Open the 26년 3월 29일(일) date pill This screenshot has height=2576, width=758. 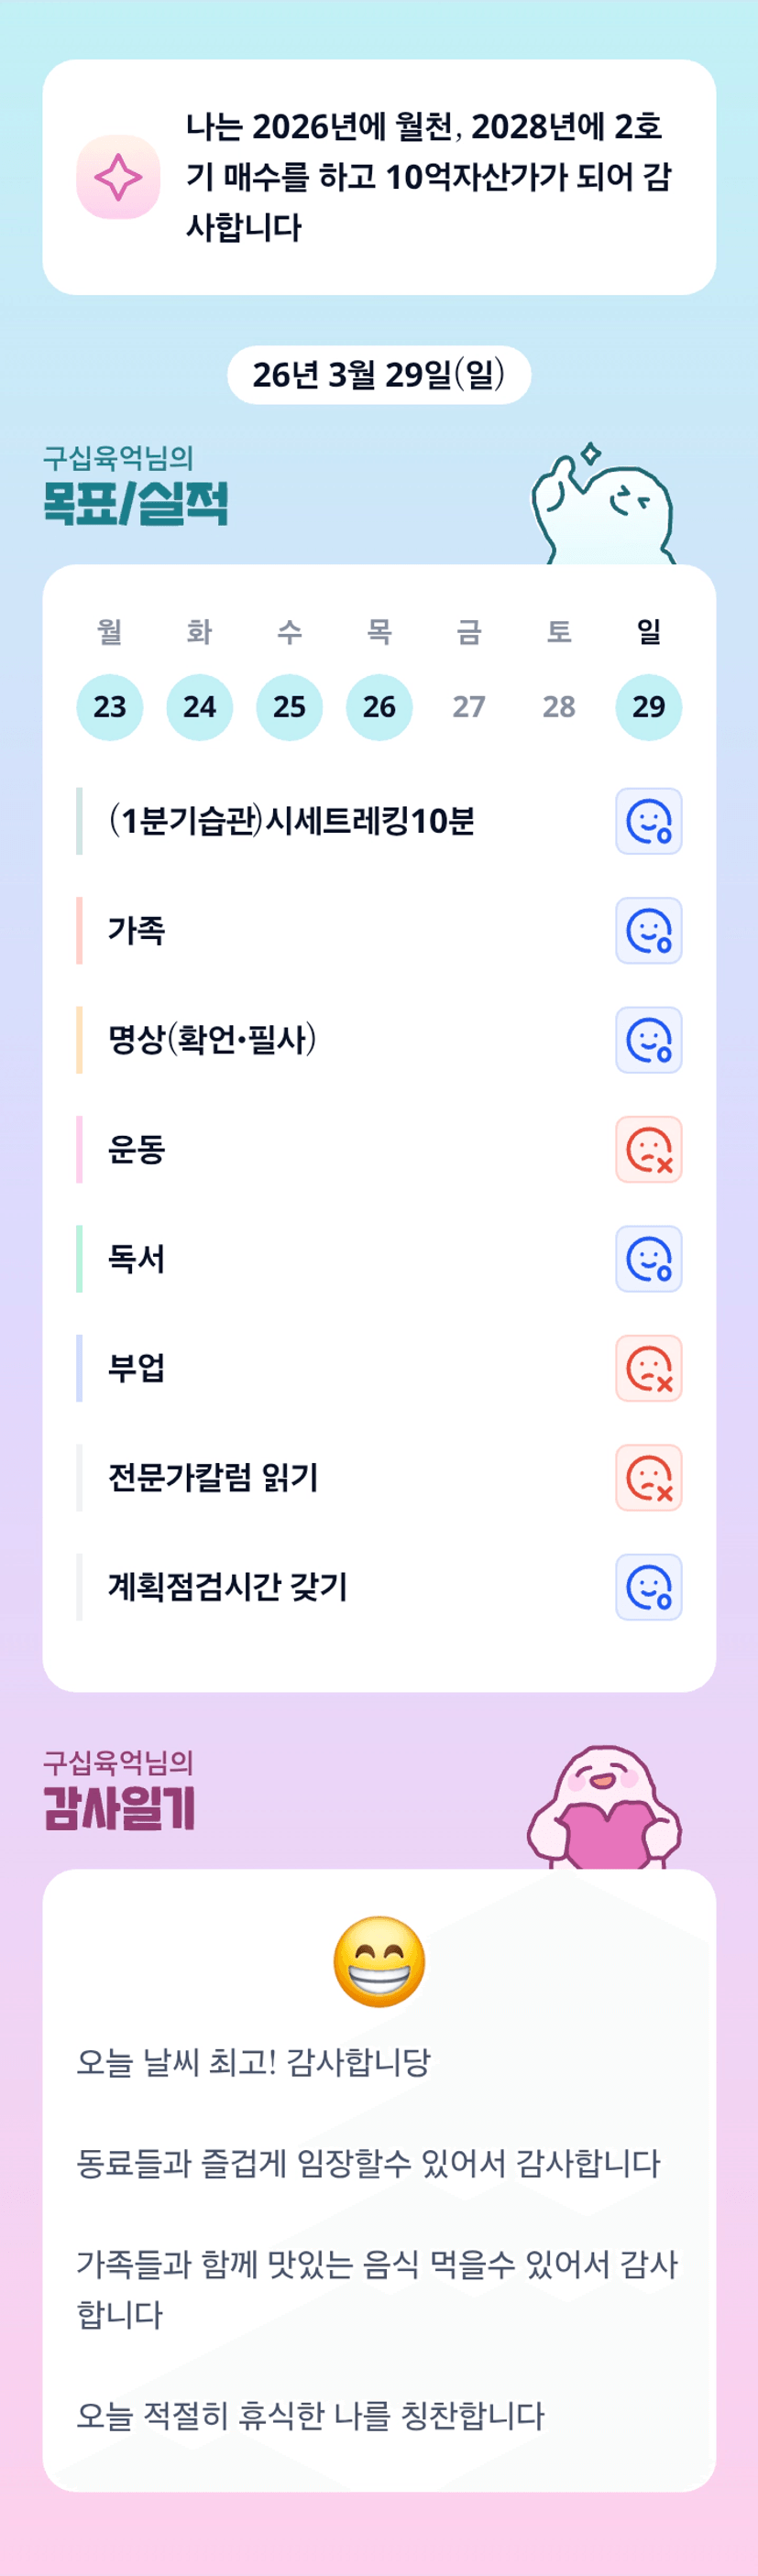[x=379, y=375]
